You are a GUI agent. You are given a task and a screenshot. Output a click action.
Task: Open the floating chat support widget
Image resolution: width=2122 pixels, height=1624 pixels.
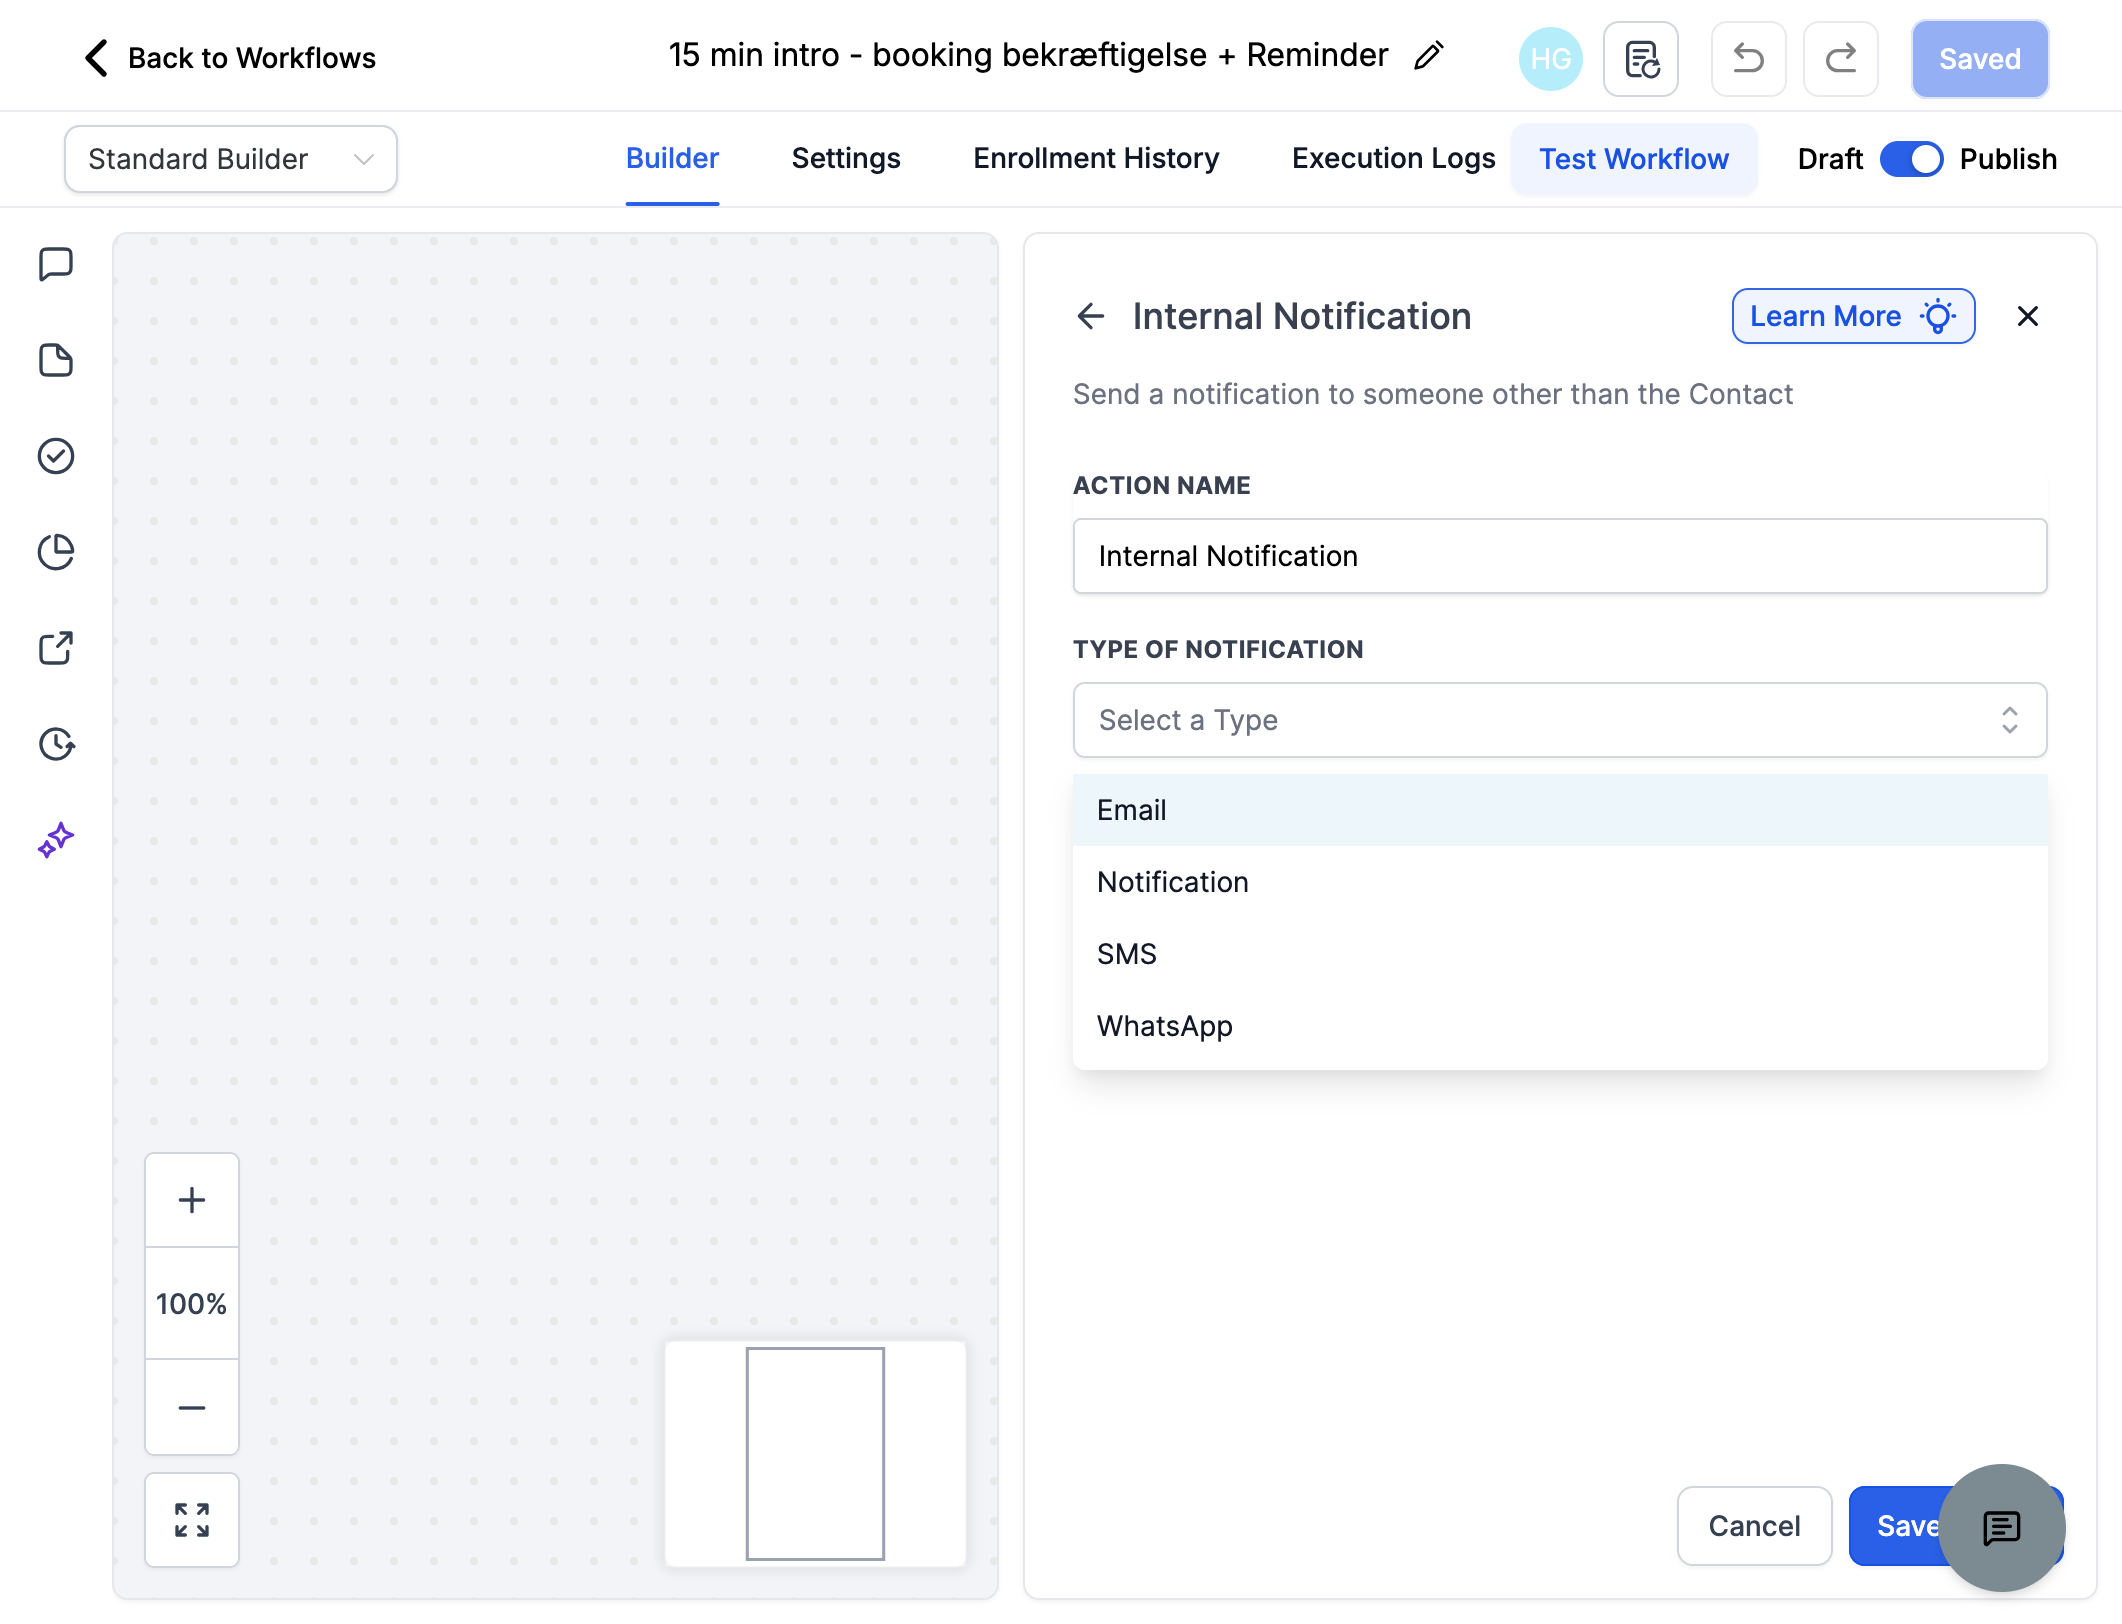click(x=2002, y=1528)
